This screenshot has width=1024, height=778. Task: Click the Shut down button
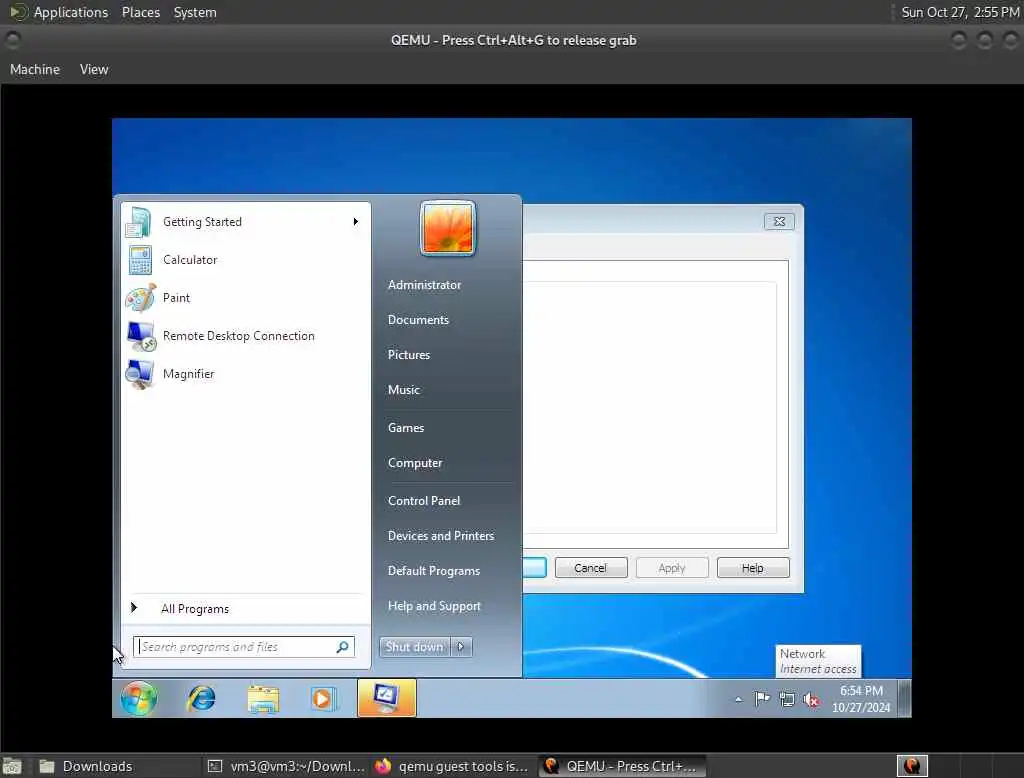415,647
